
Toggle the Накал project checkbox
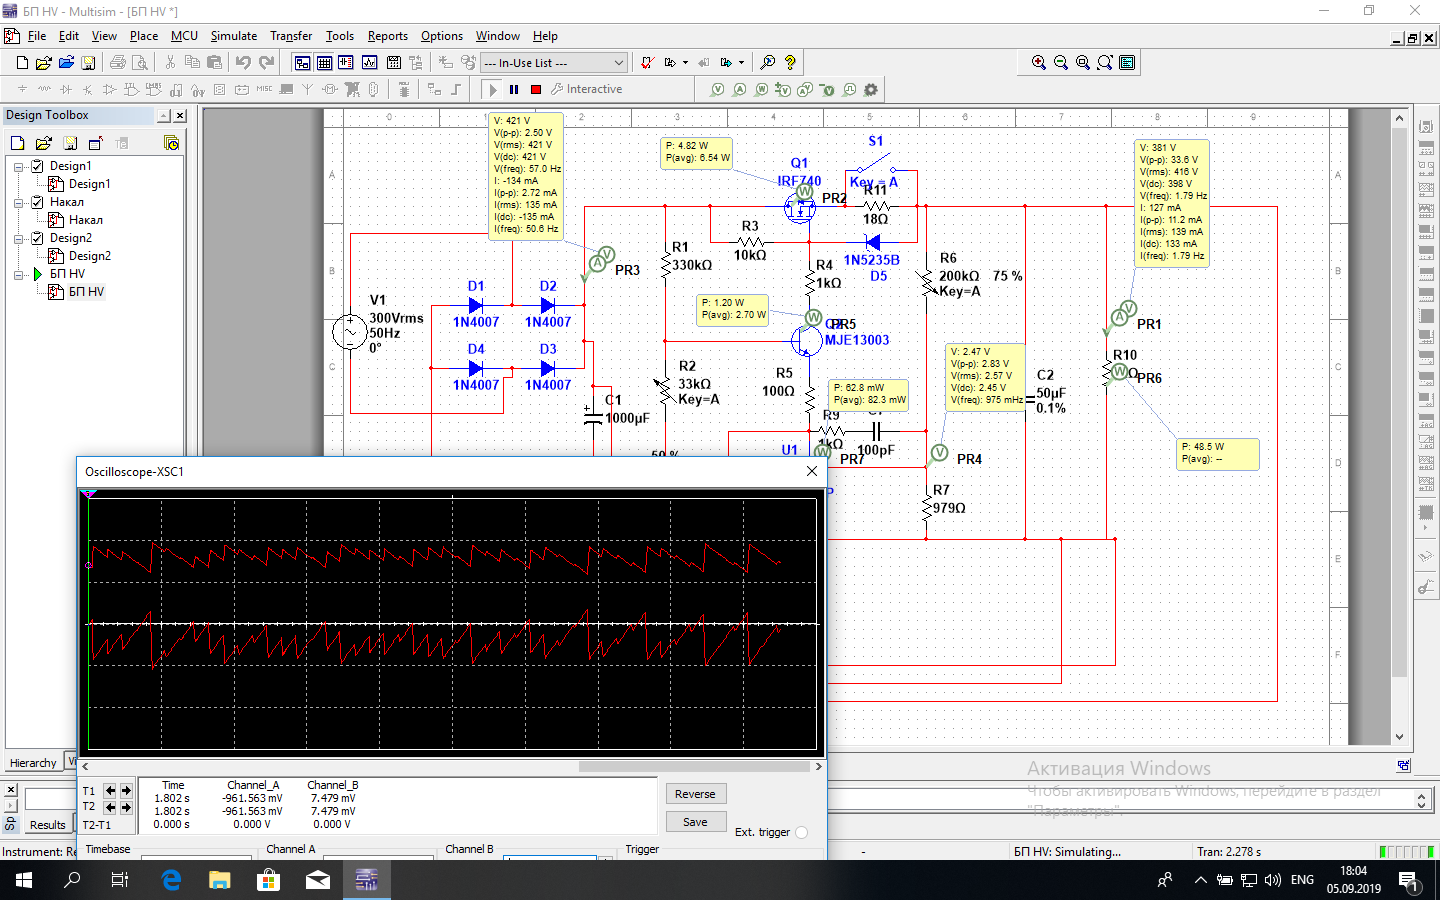pos(38,202)
